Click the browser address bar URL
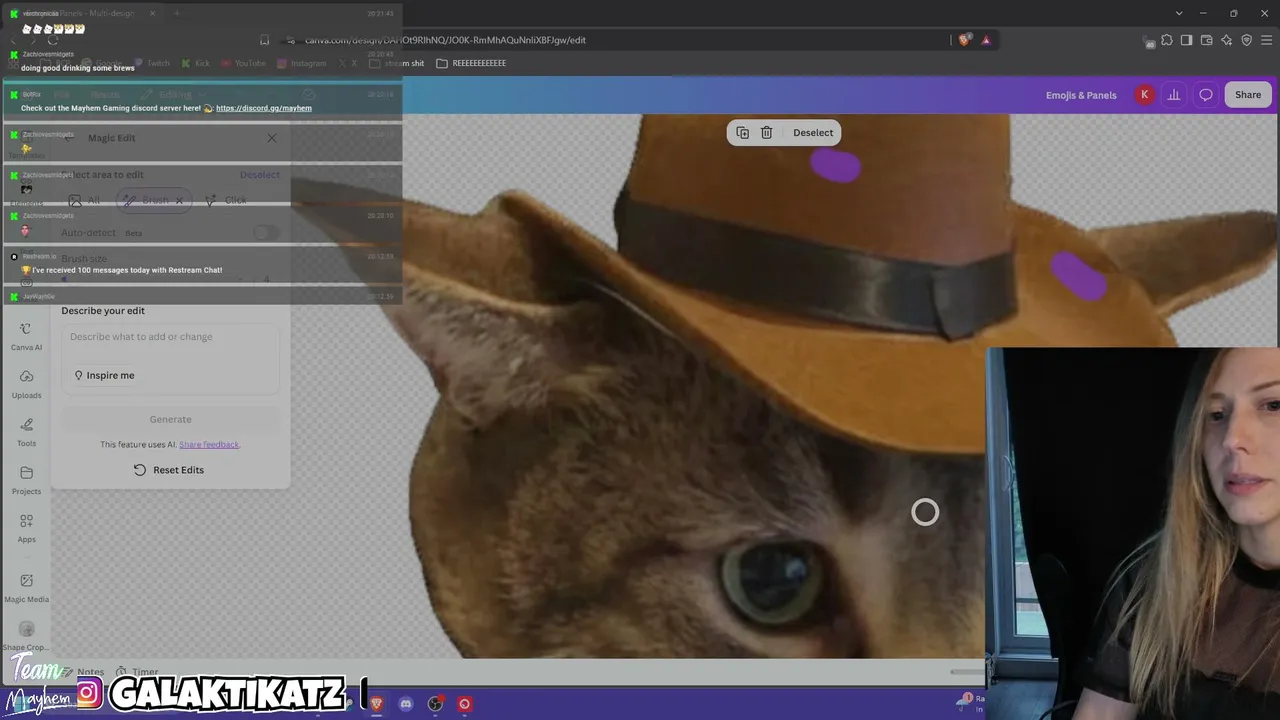Viewport: 1280px width, 720px height. [445, 40]
